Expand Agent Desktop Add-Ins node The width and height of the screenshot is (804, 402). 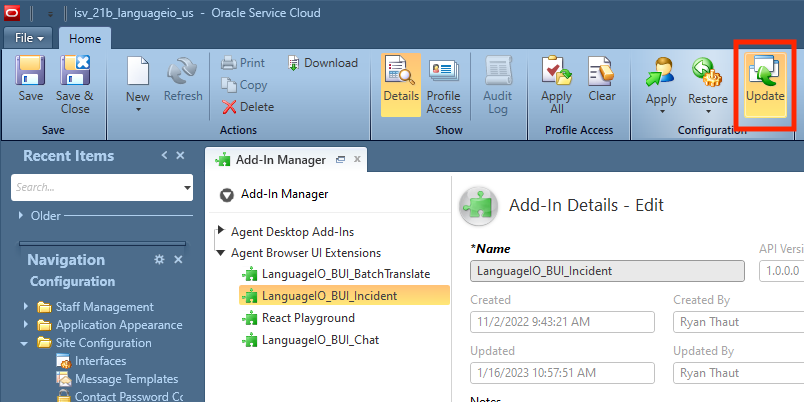coord(221,230)
